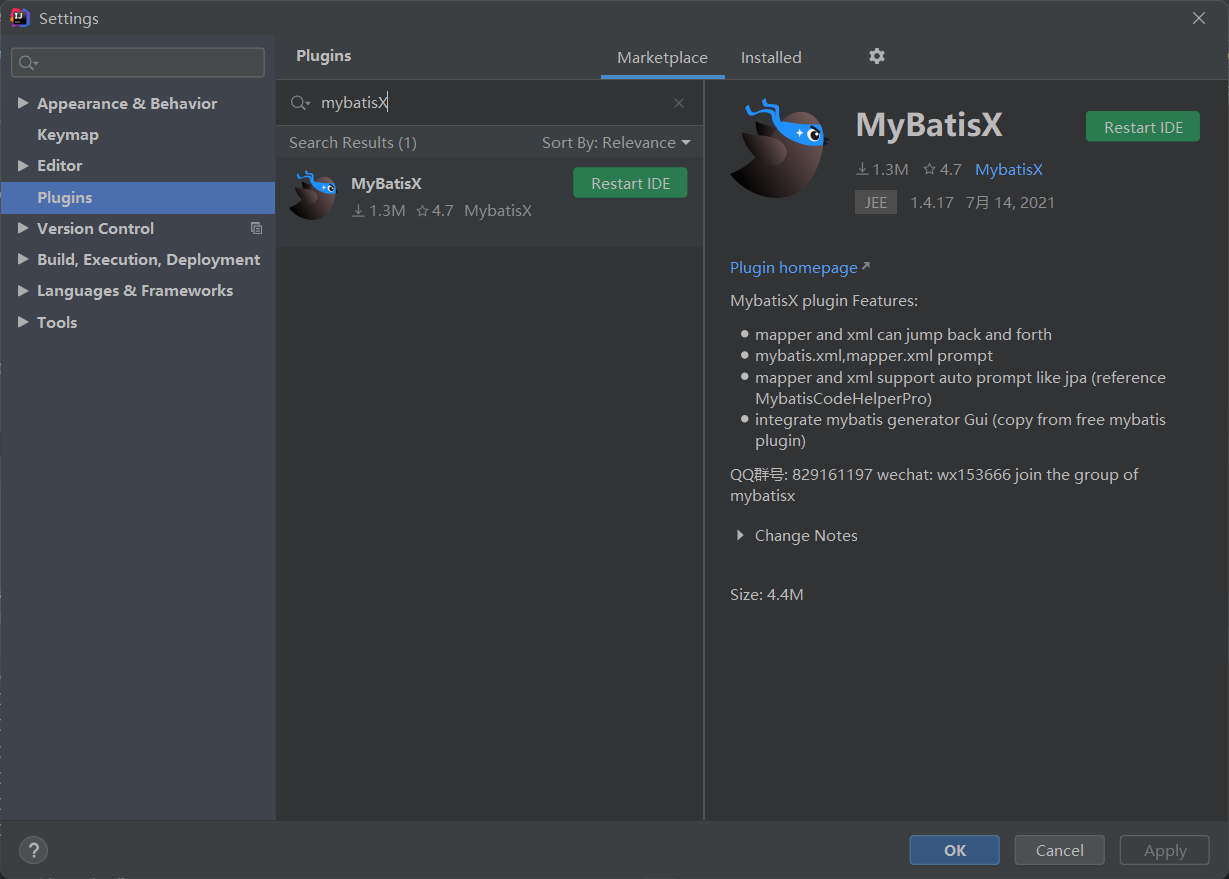Switch to the Installed tab
The image size is (1229, 879).
coord(771,58)
